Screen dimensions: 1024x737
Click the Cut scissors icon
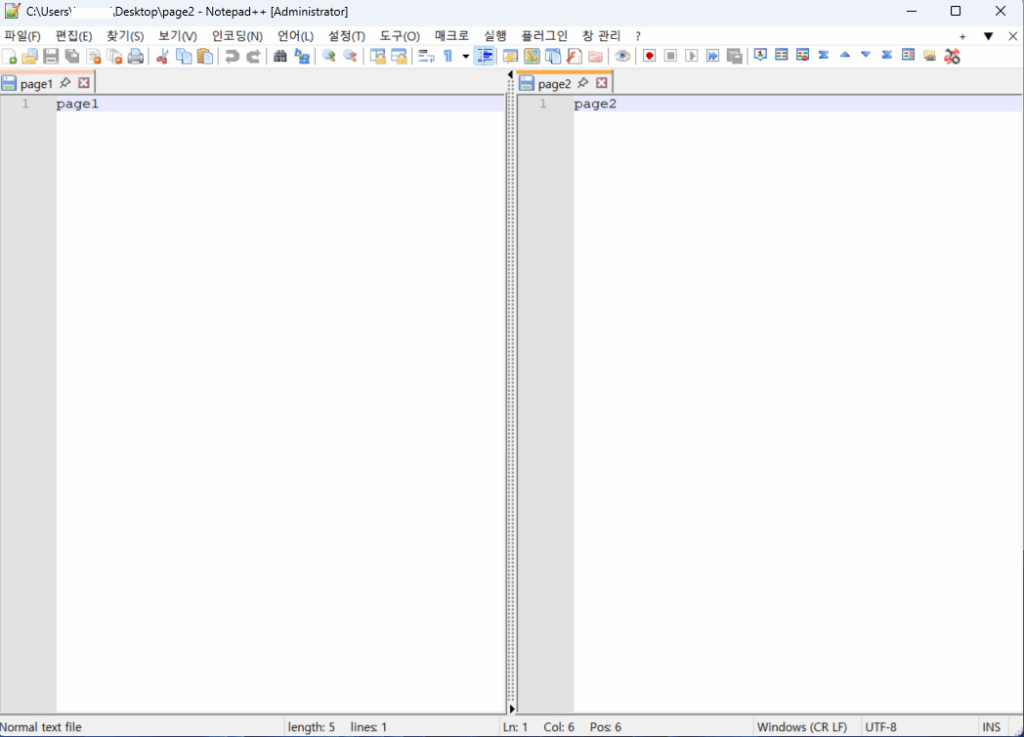[162, 56]
